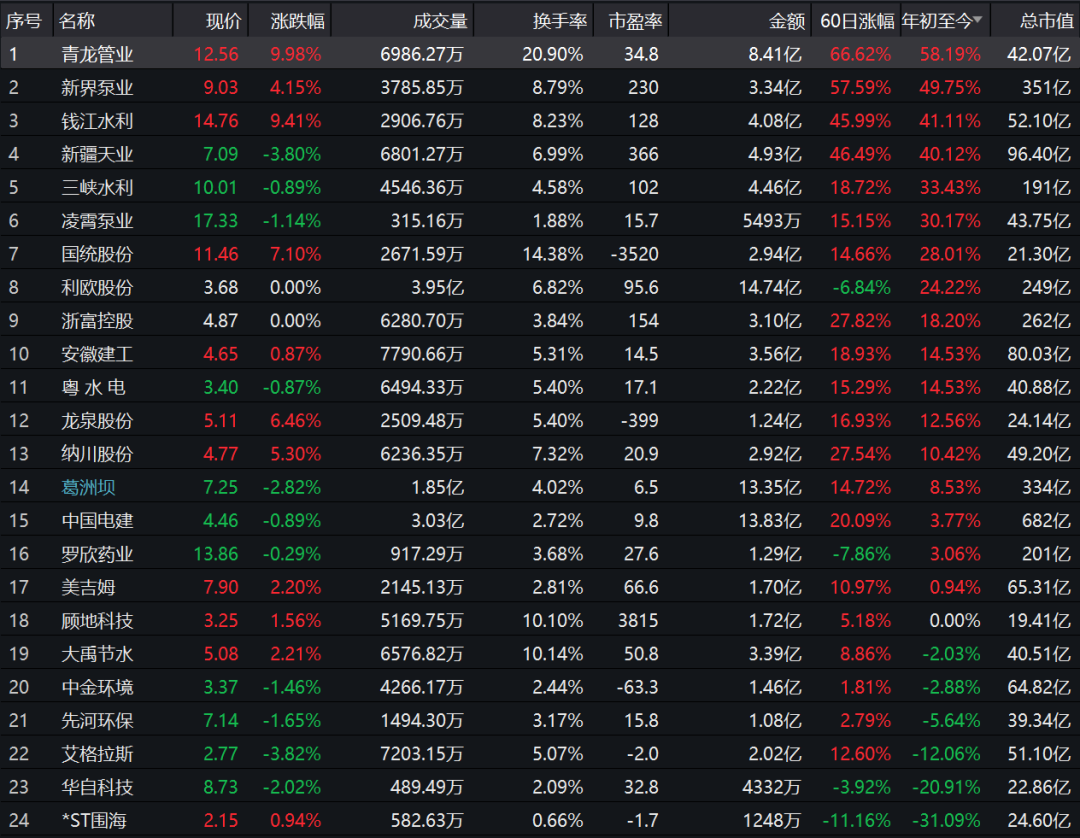This screenshot has width=1080, height=838.
Task: Select the 国统股份 stock name
Action: [97, 254]
